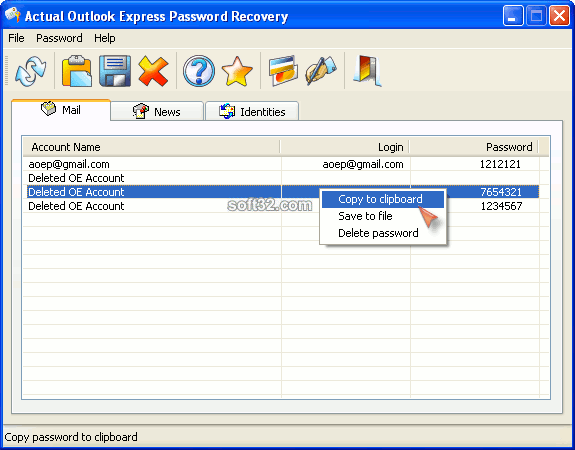Open the Help menu
This screenshot has height=450, width=575.
click(105, 38)
